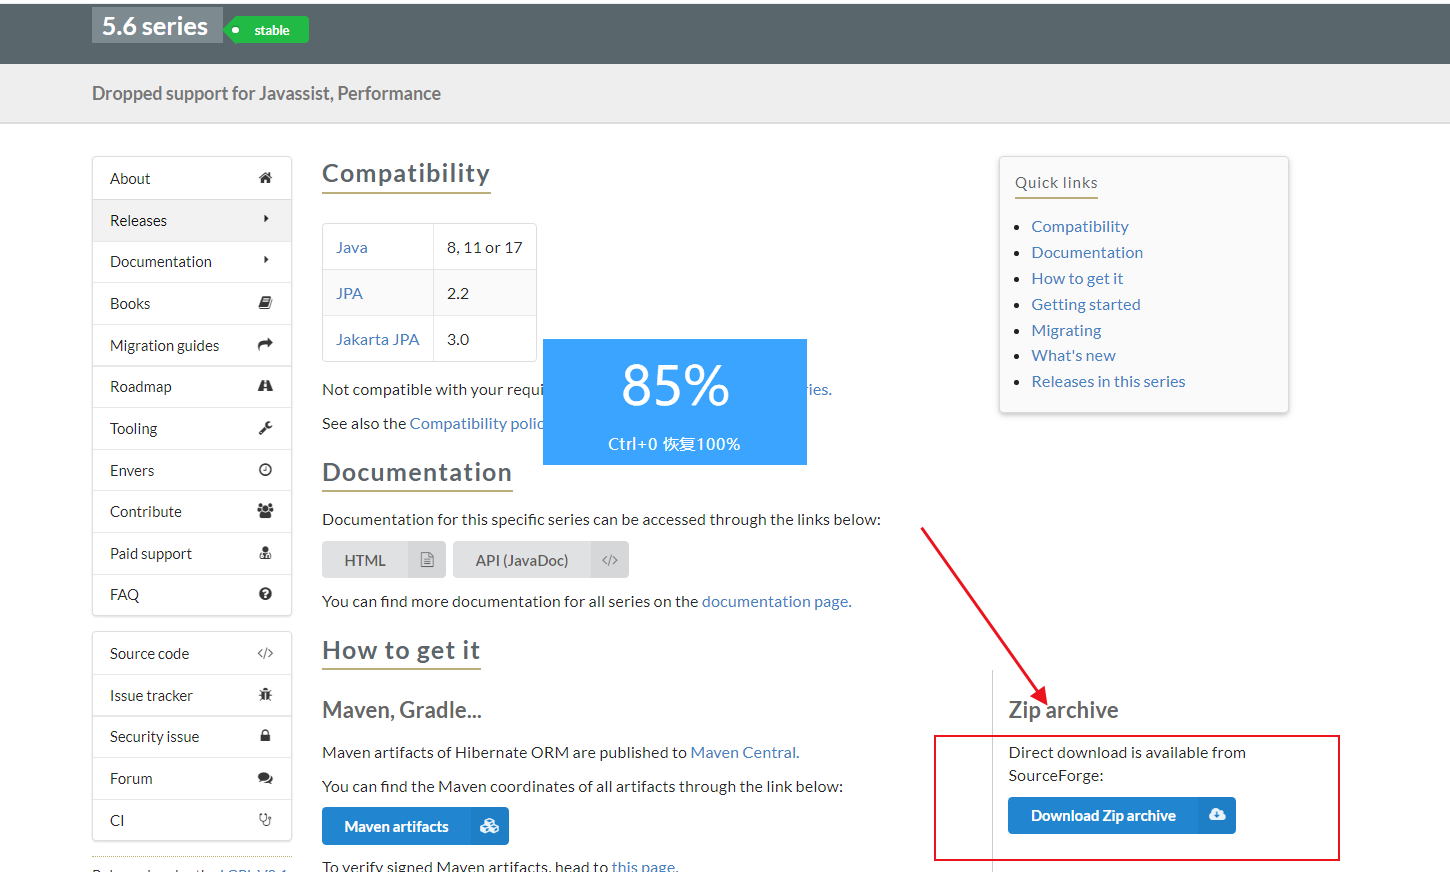Screen dimensions: 1450x872
Task: Click the road icon beside Roadmap
Action: (x=265, y=386)
